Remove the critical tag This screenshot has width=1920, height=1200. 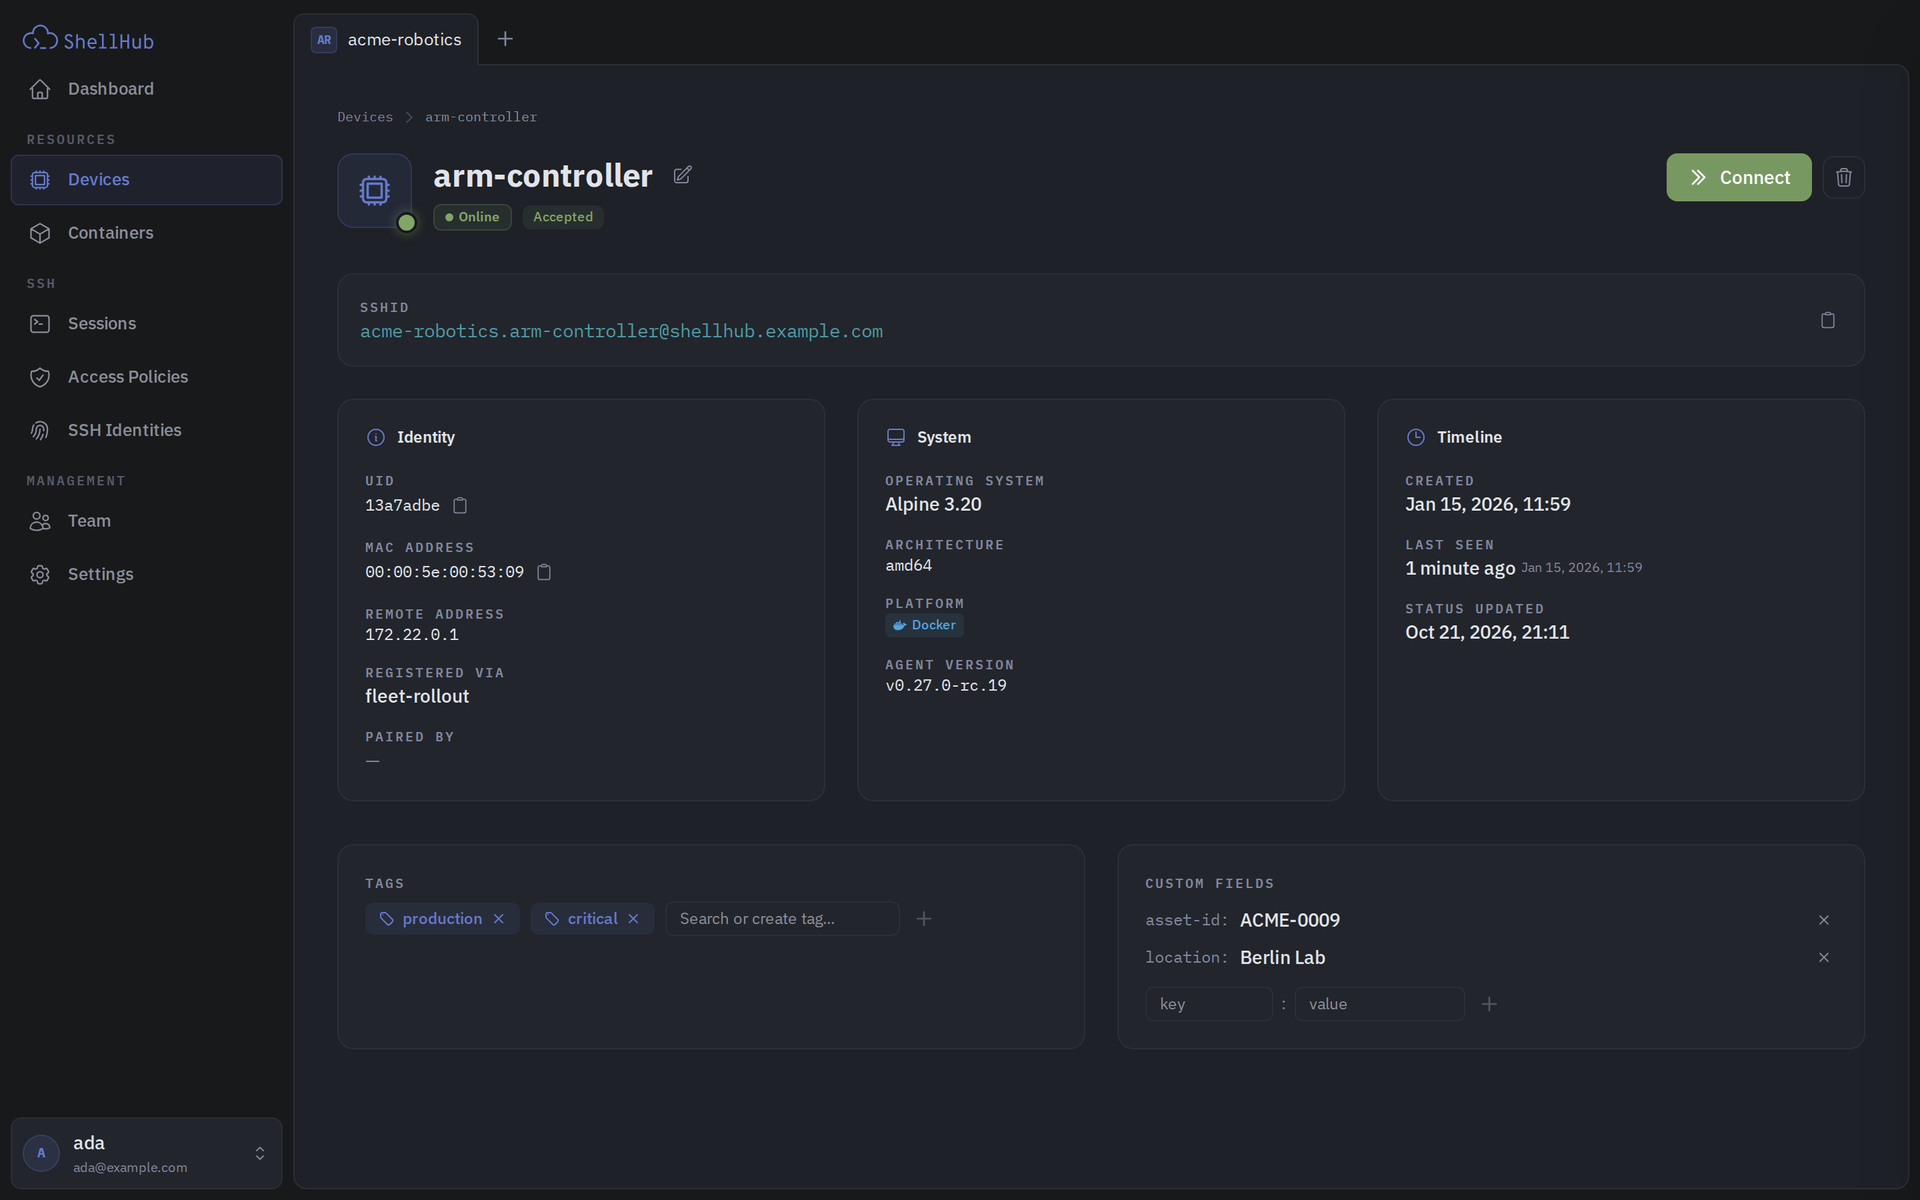(633, 919)
